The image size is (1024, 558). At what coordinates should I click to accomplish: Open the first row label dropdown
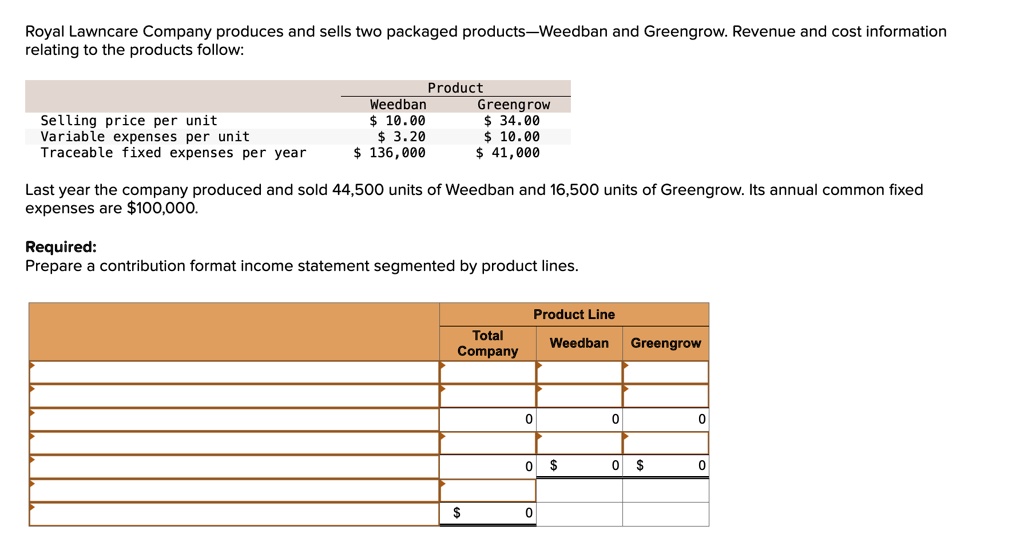[234, 372]
